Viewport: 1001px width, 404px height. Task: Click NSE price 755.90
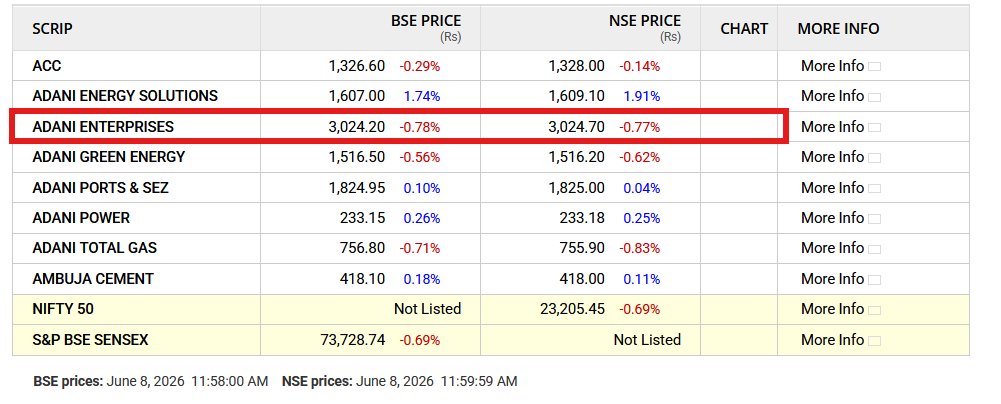click(x=582, y=248)
